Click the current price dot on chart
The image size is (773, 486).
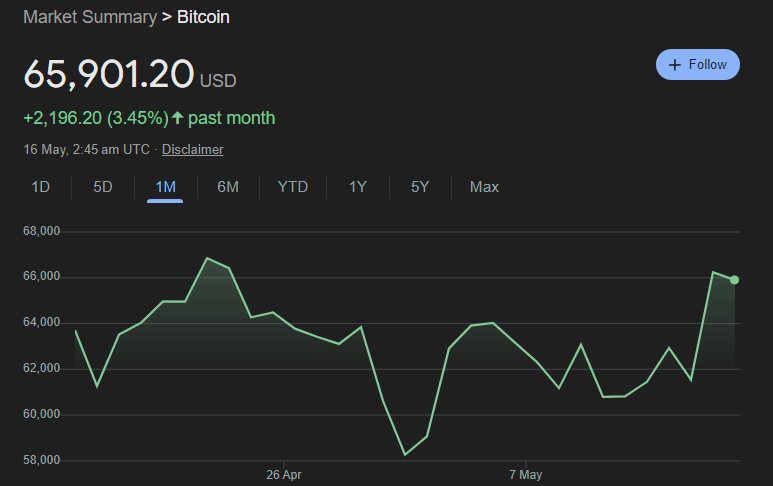click(734, 280)
